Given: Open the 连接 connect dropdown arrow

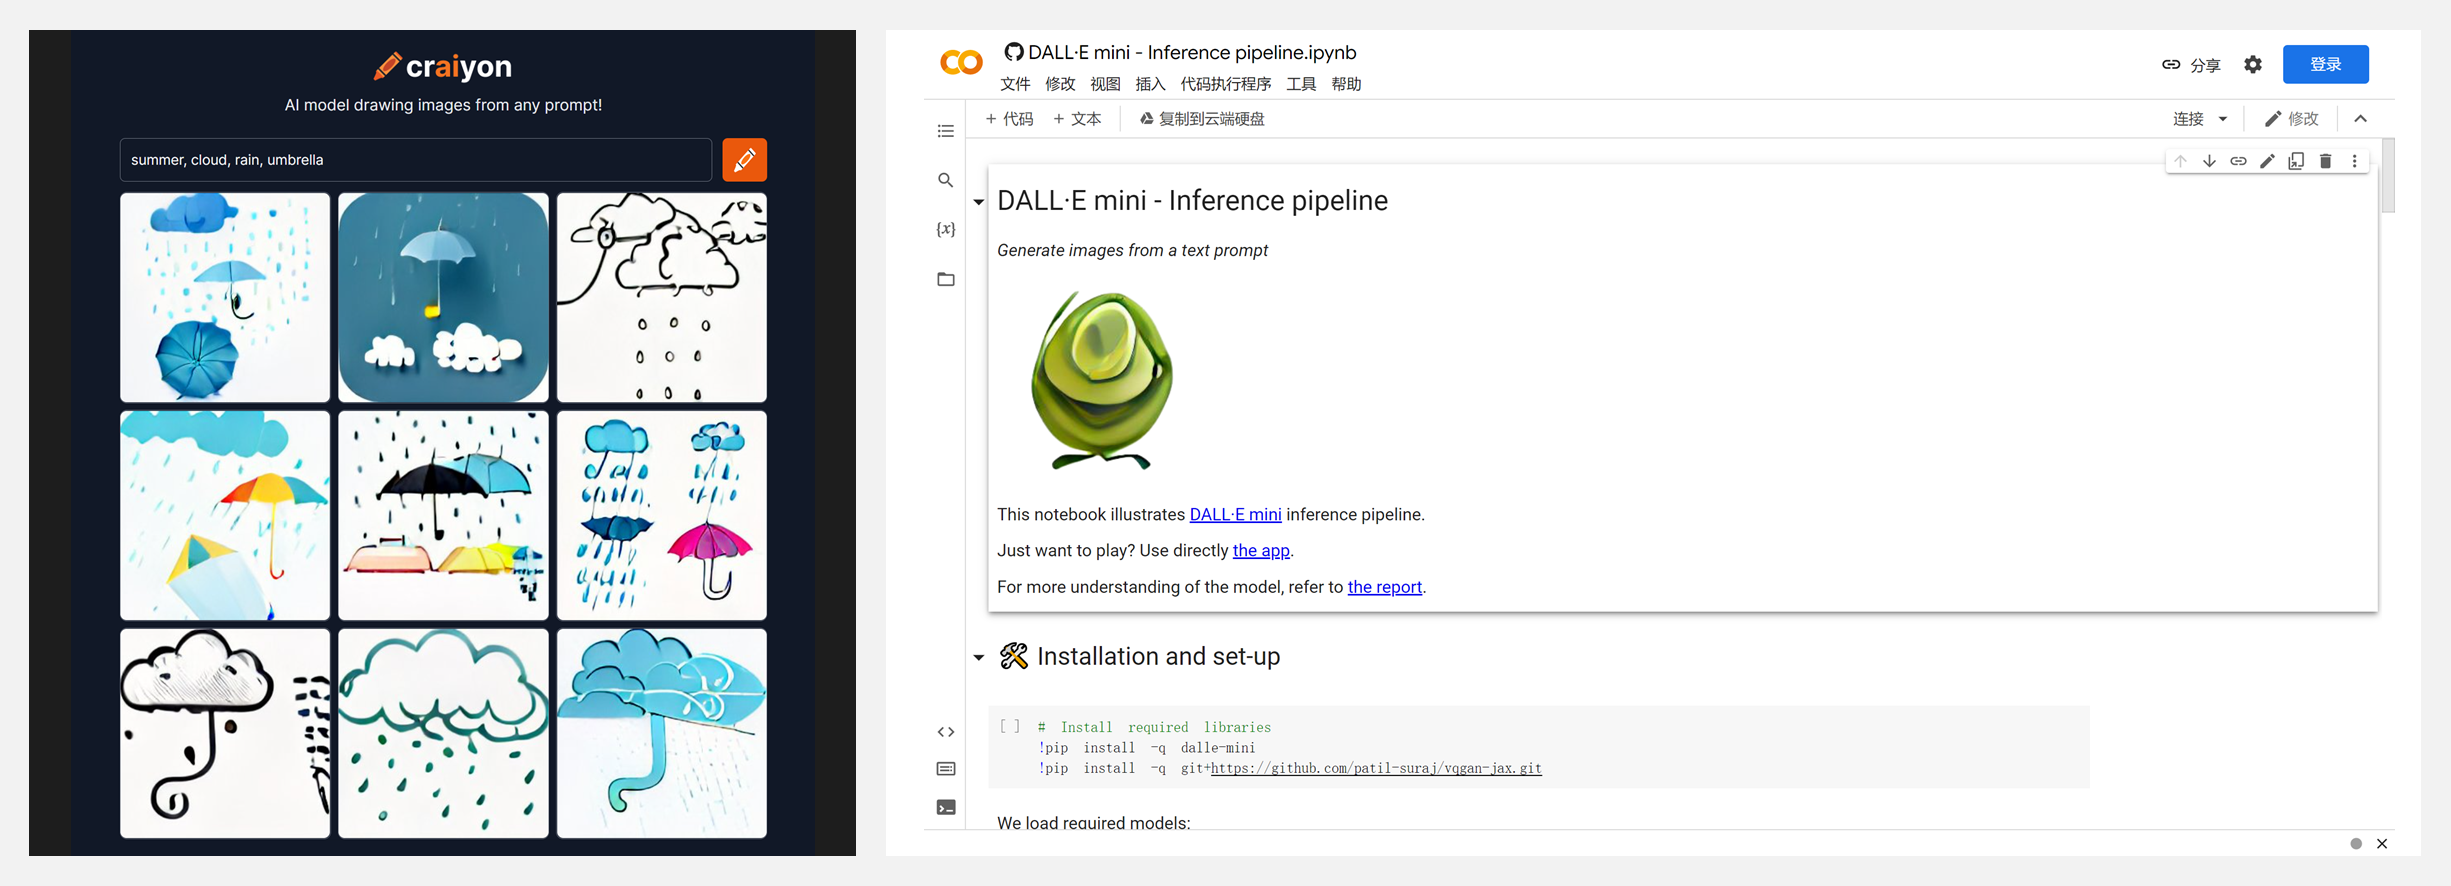Looking at the screenshot, I should pos(2223,119).
